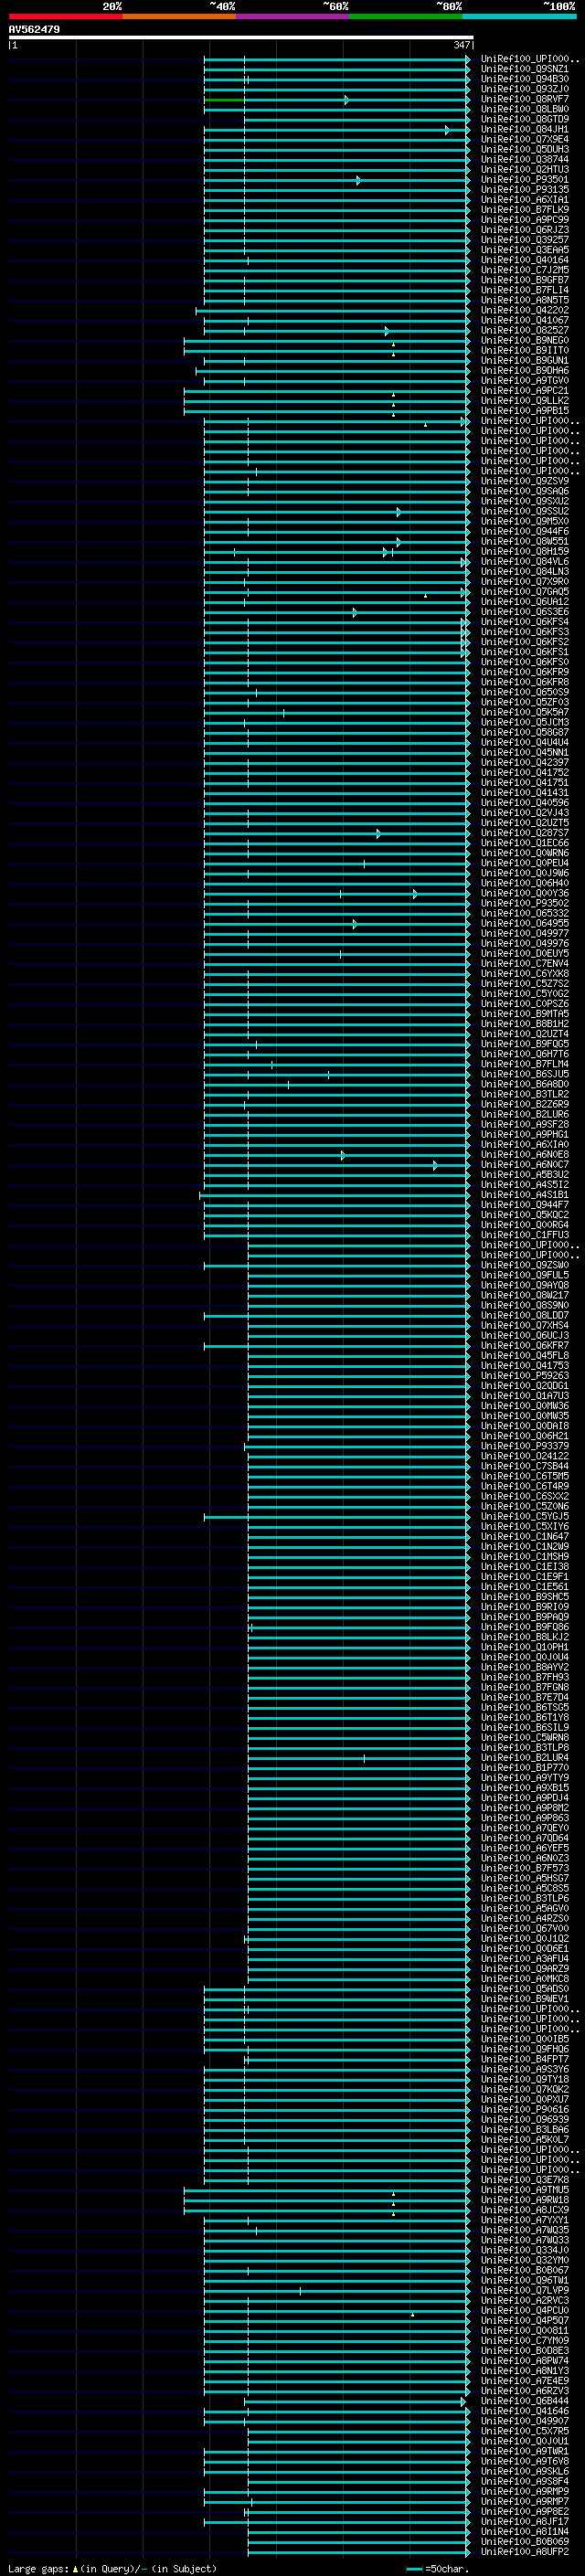Select the UniRef100_Q7GAQ5 label
Image resolution: width=585 pixels, height=2576 pixels.
(525, 591)
